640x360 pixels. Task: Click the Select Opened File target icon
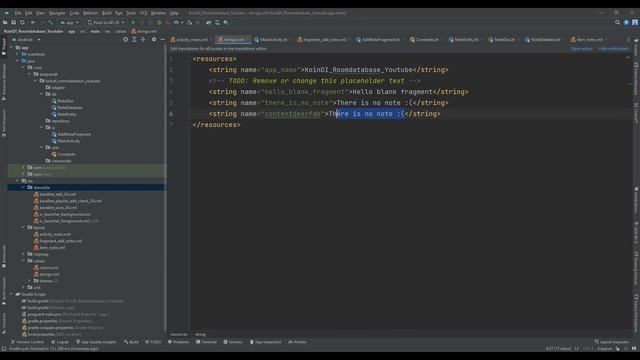point(125,40)
